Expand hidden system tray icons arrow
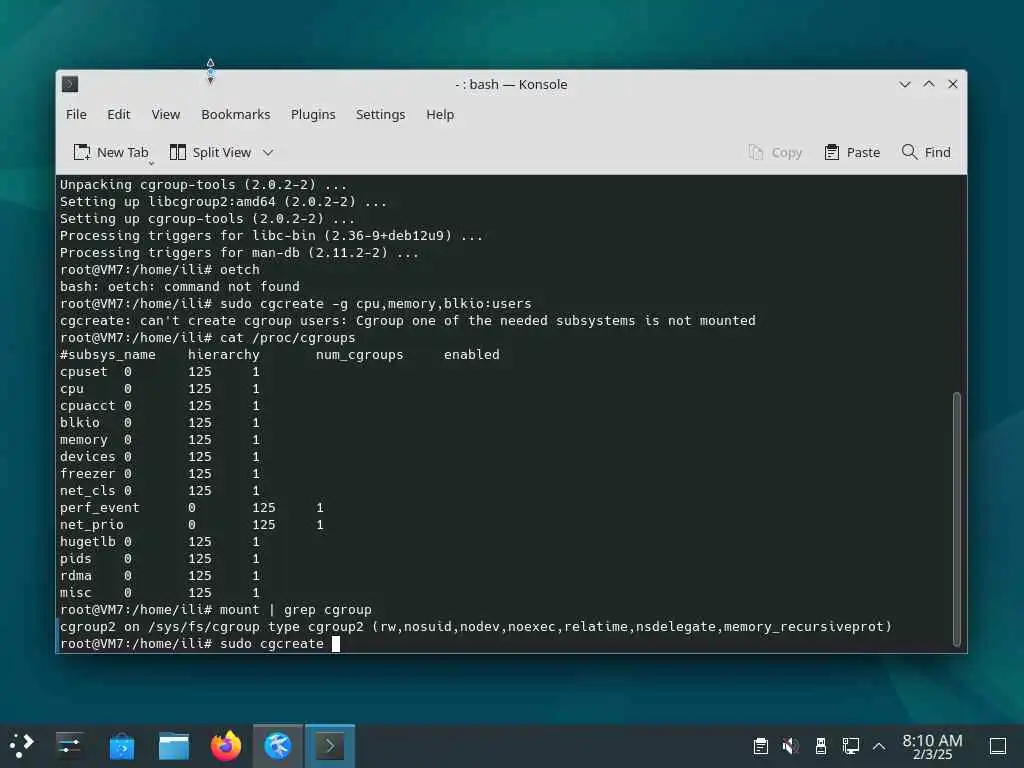The image size is (1024, 768). point(879,746)
